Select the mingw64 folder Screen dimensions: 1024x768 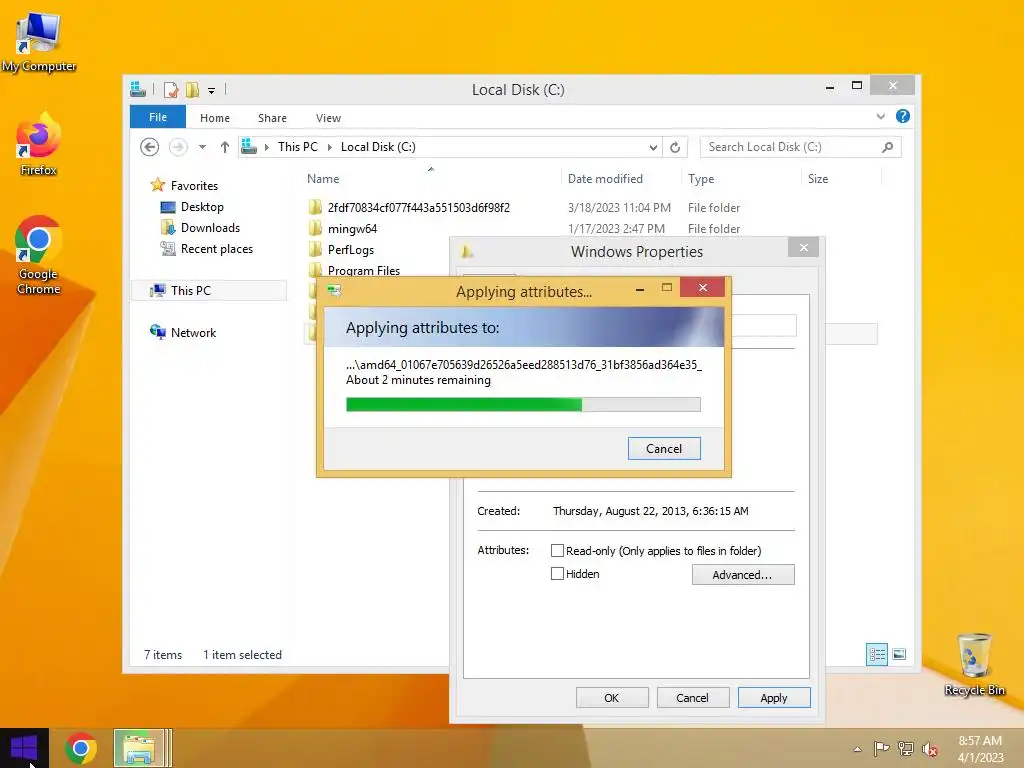pyautogui.click(x=352, y=229)
